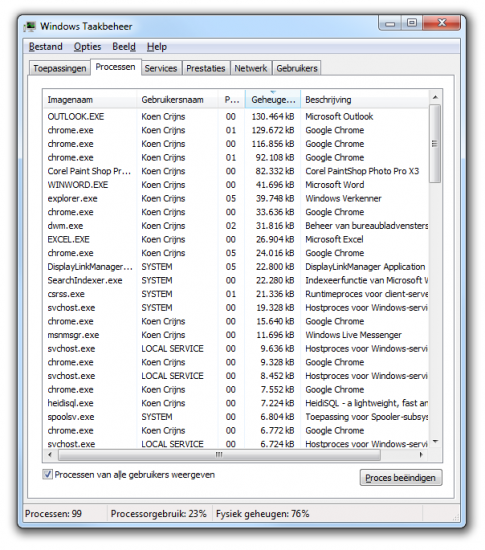Click the horizontal scrollbar right arrow
Viewport: 485px width, 550px height.
pos(421,455)
